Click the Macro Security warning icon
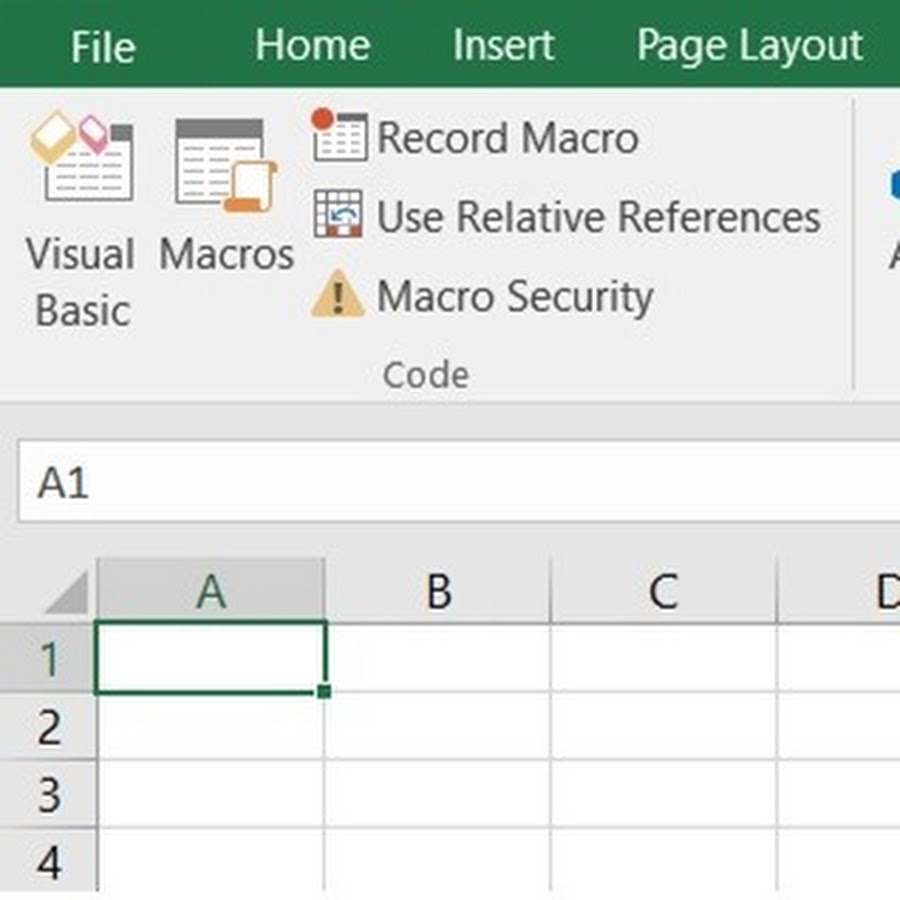The height and width of the screenshot is (900, 900). (x=339, y=295)
